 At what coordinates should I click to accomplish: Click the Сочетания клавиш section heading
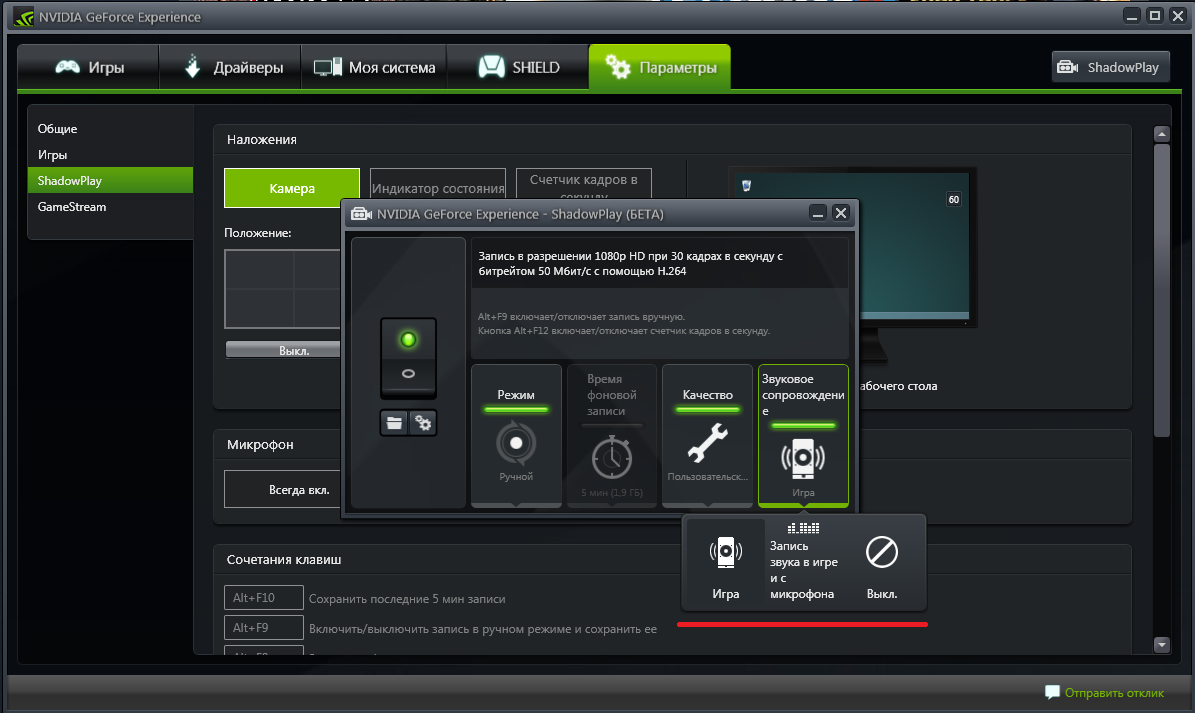284,559
